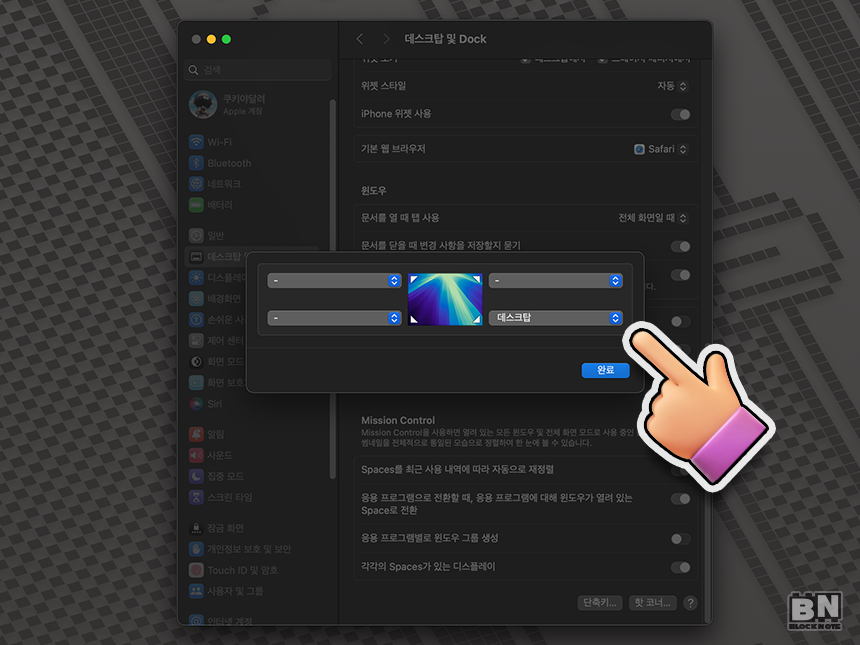Click the help question mark button

(691, 603)
